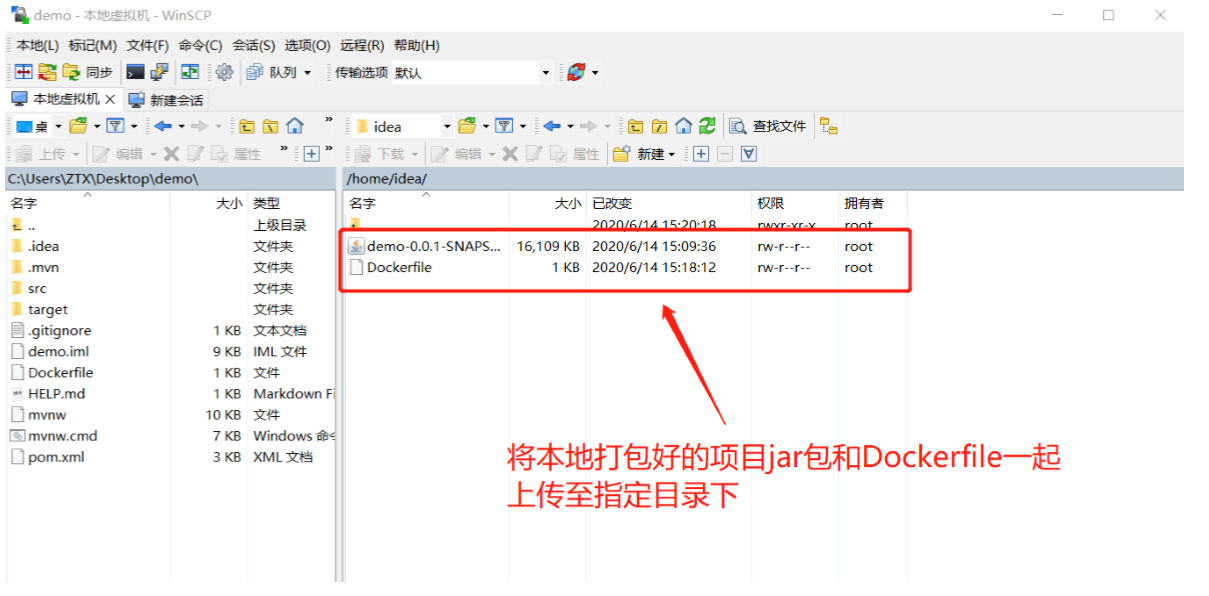Viewport: 1209px width, 596px height.
Task: Open the filter icon in the remote panel
Action: [x=505, y=126]
